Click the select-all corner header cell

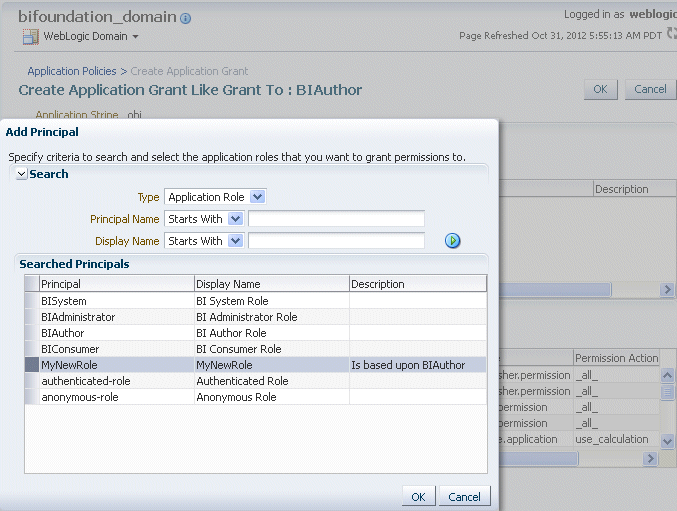32,284
